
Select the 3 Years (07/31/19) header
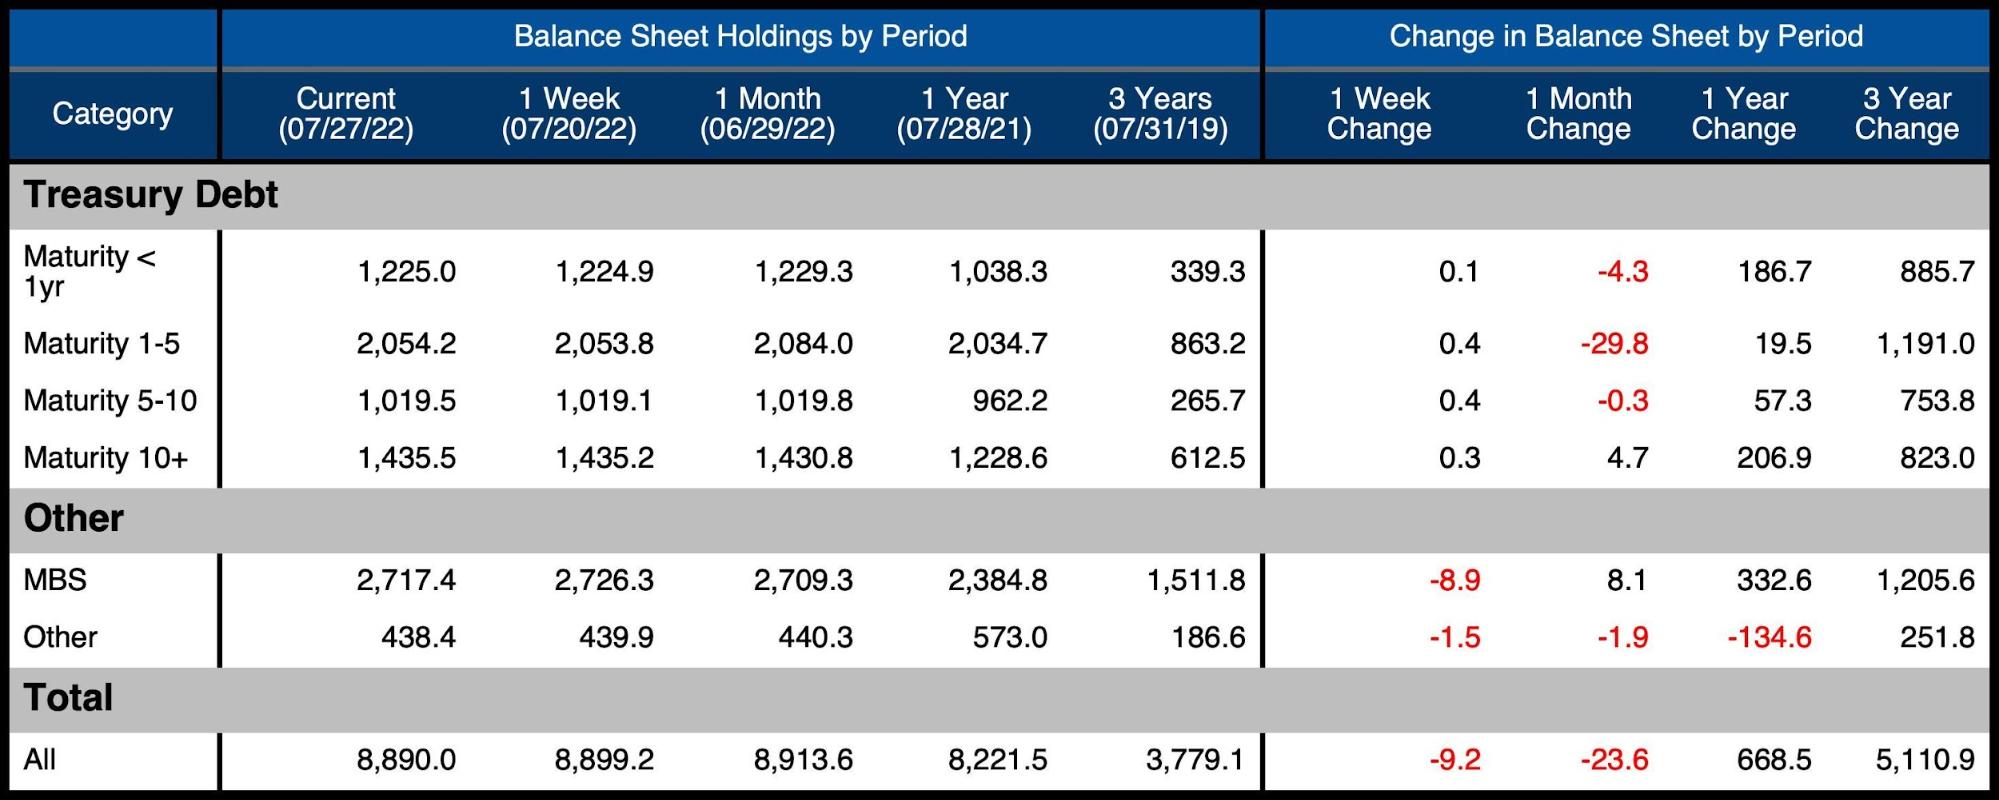coord(1160,114)
